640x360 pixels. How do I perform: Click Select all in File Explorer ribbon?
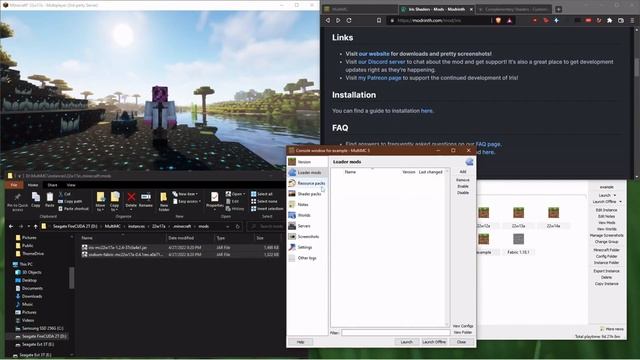pos(262,194)
